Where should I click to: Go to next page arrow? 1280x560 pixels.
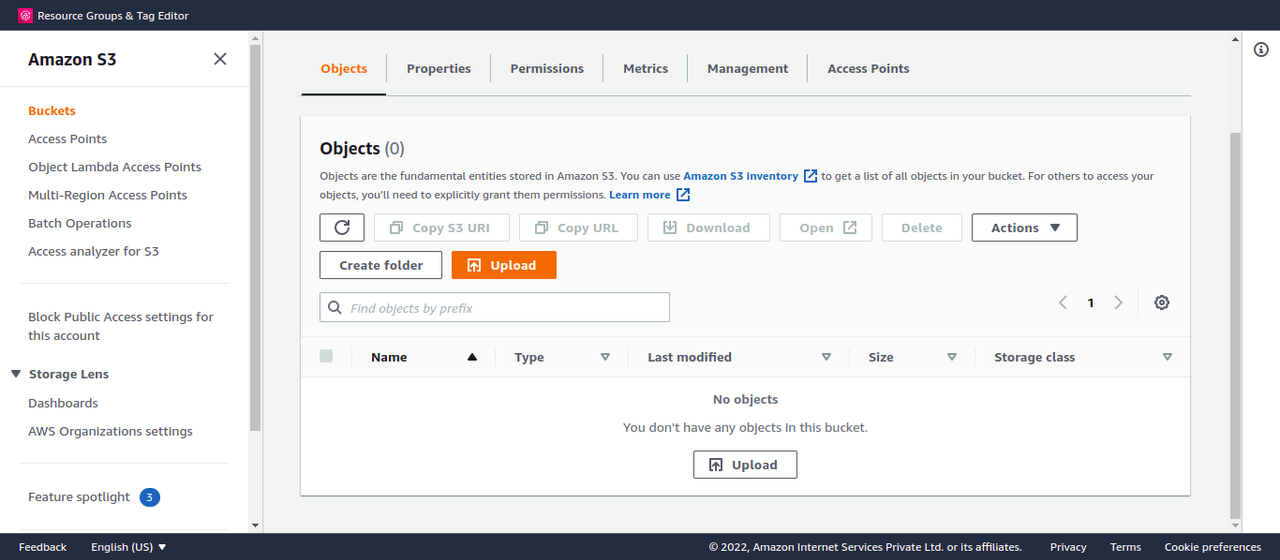click(x=1118, y=302)
